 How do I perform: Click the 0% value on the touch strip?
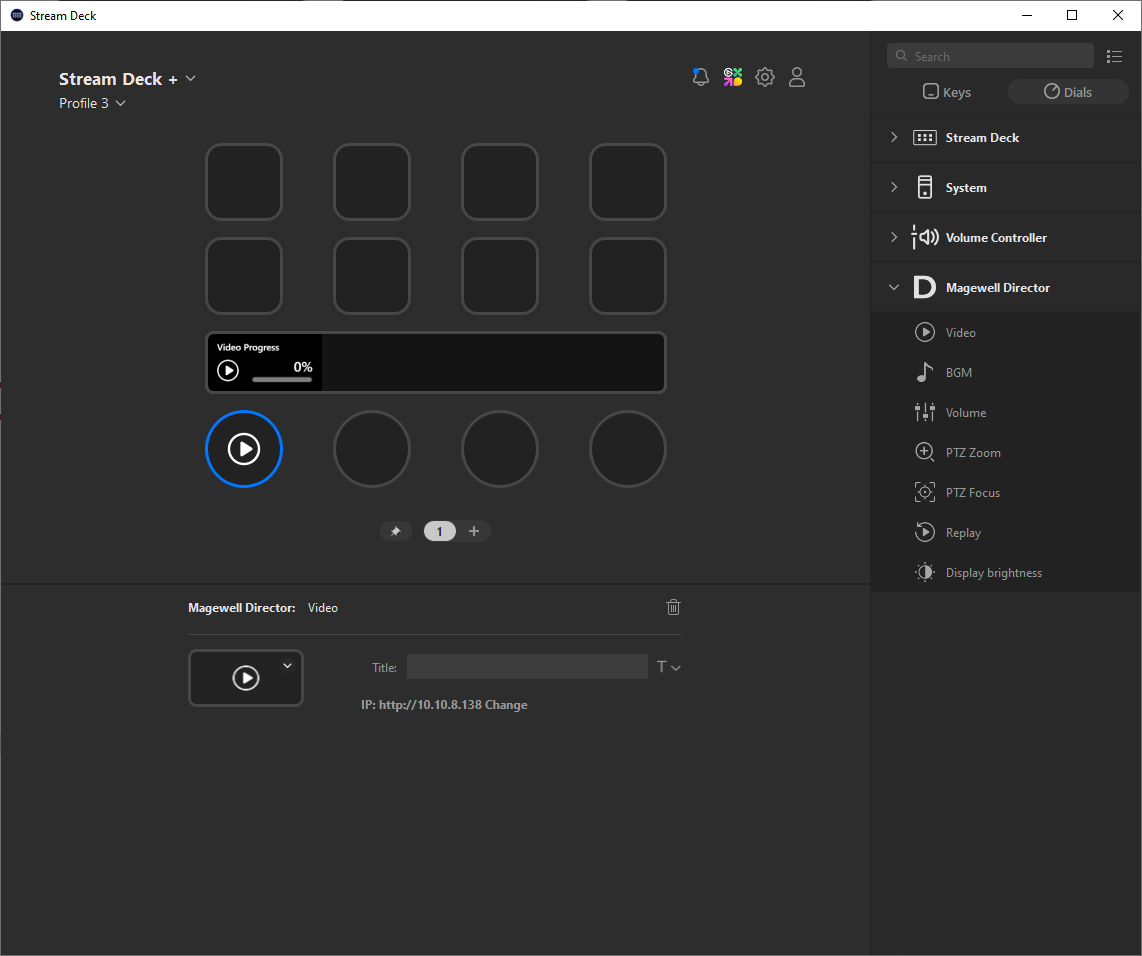pos(303,367)
